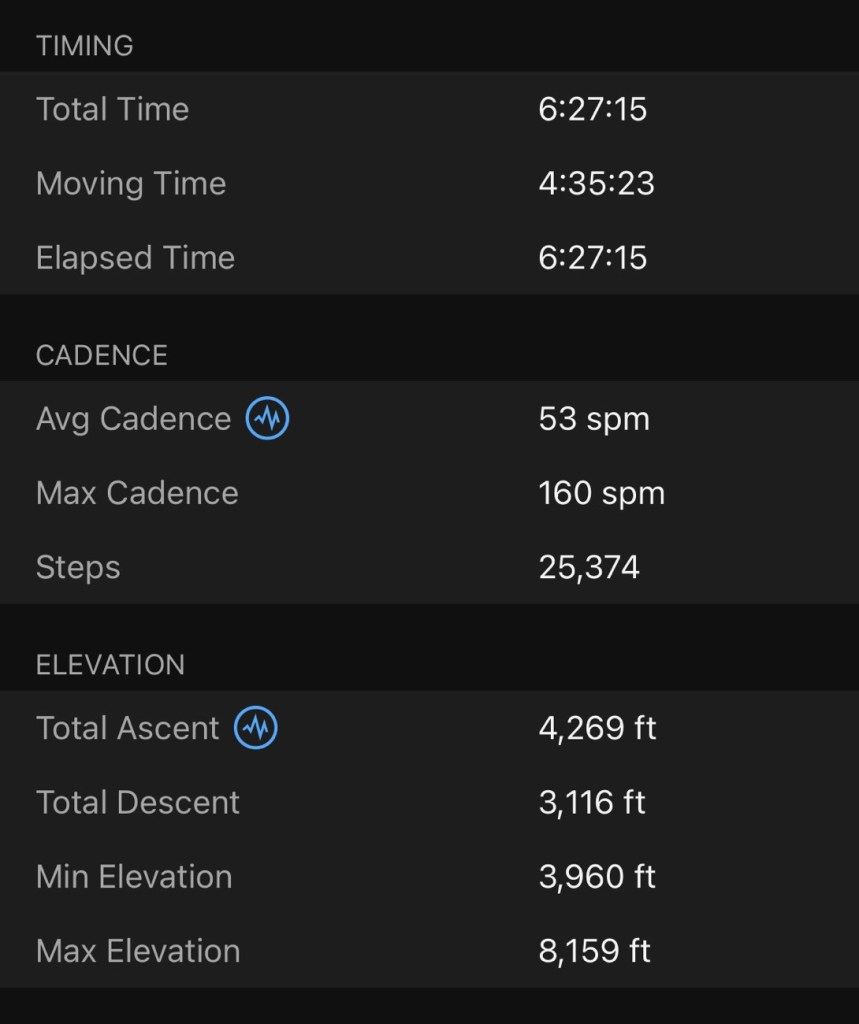Viewport: 859px width, 1024px height.
Task: Tap the Total Ascent info icon
Action: point(256,729)
